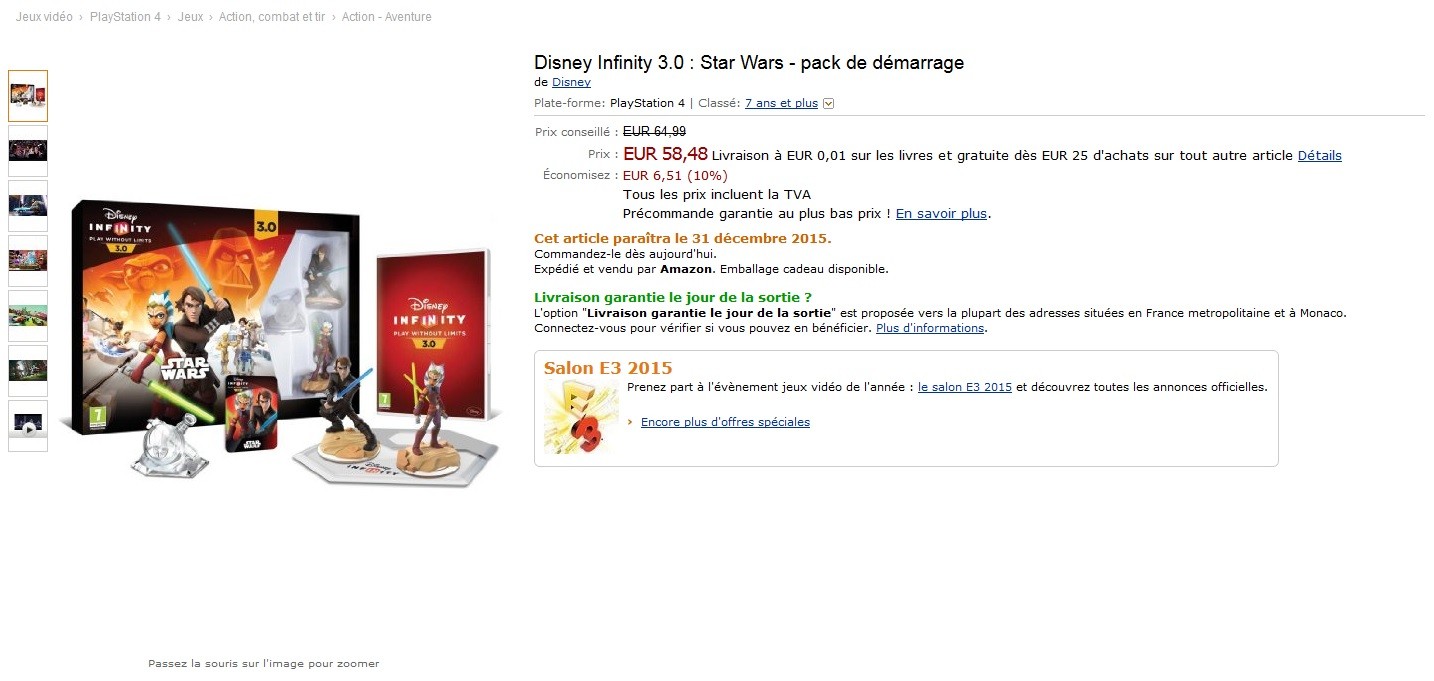
Task: Open the sixth dark scene thumbnail
Action: coord(28,371)
